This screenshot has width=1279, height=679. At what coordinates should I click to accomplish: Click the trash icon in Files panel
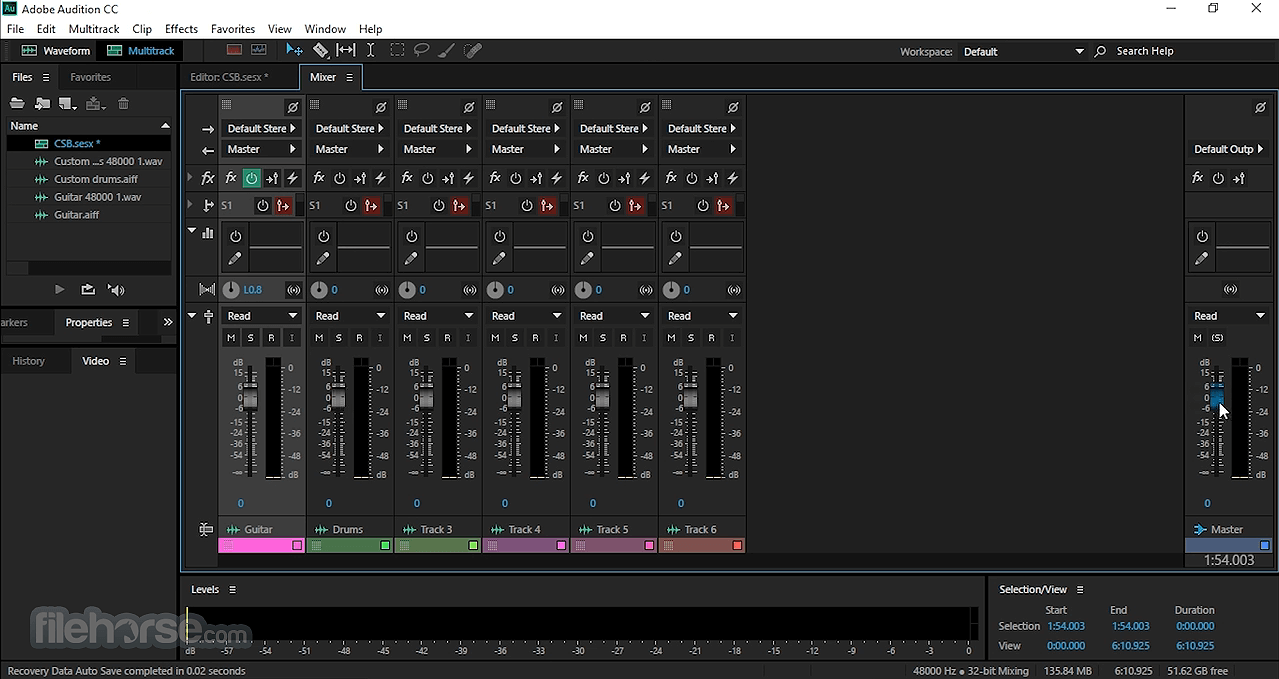[124, 103]
